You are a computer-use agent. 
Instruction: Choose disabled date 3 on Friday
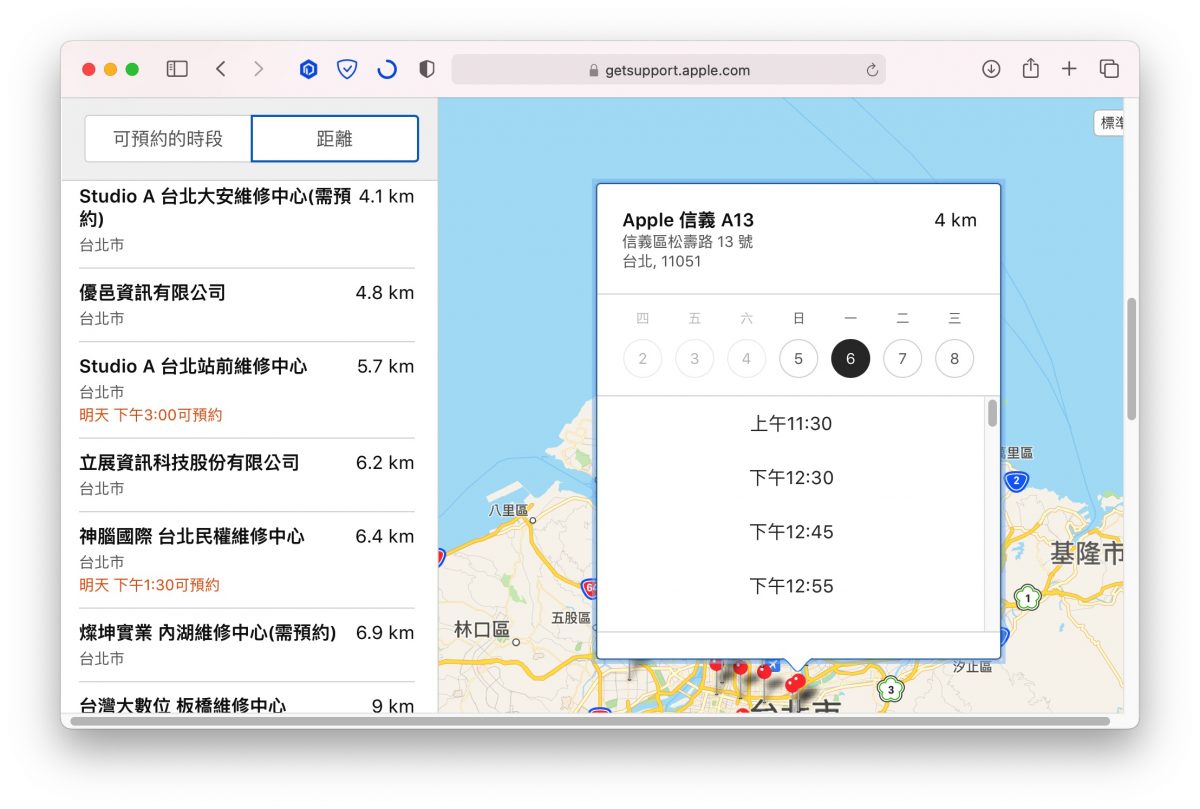[694, 358]
